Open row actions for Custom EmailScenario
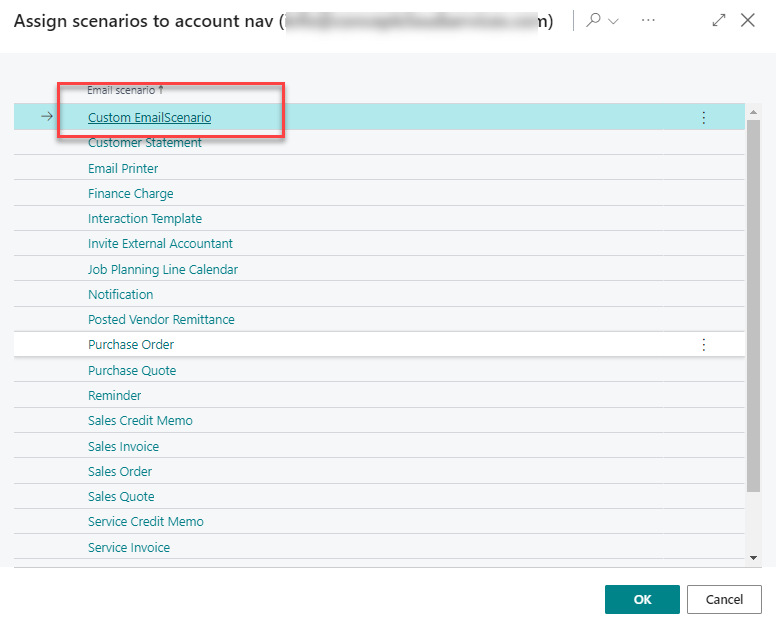The image size is (776, 631). coord(703,117)
